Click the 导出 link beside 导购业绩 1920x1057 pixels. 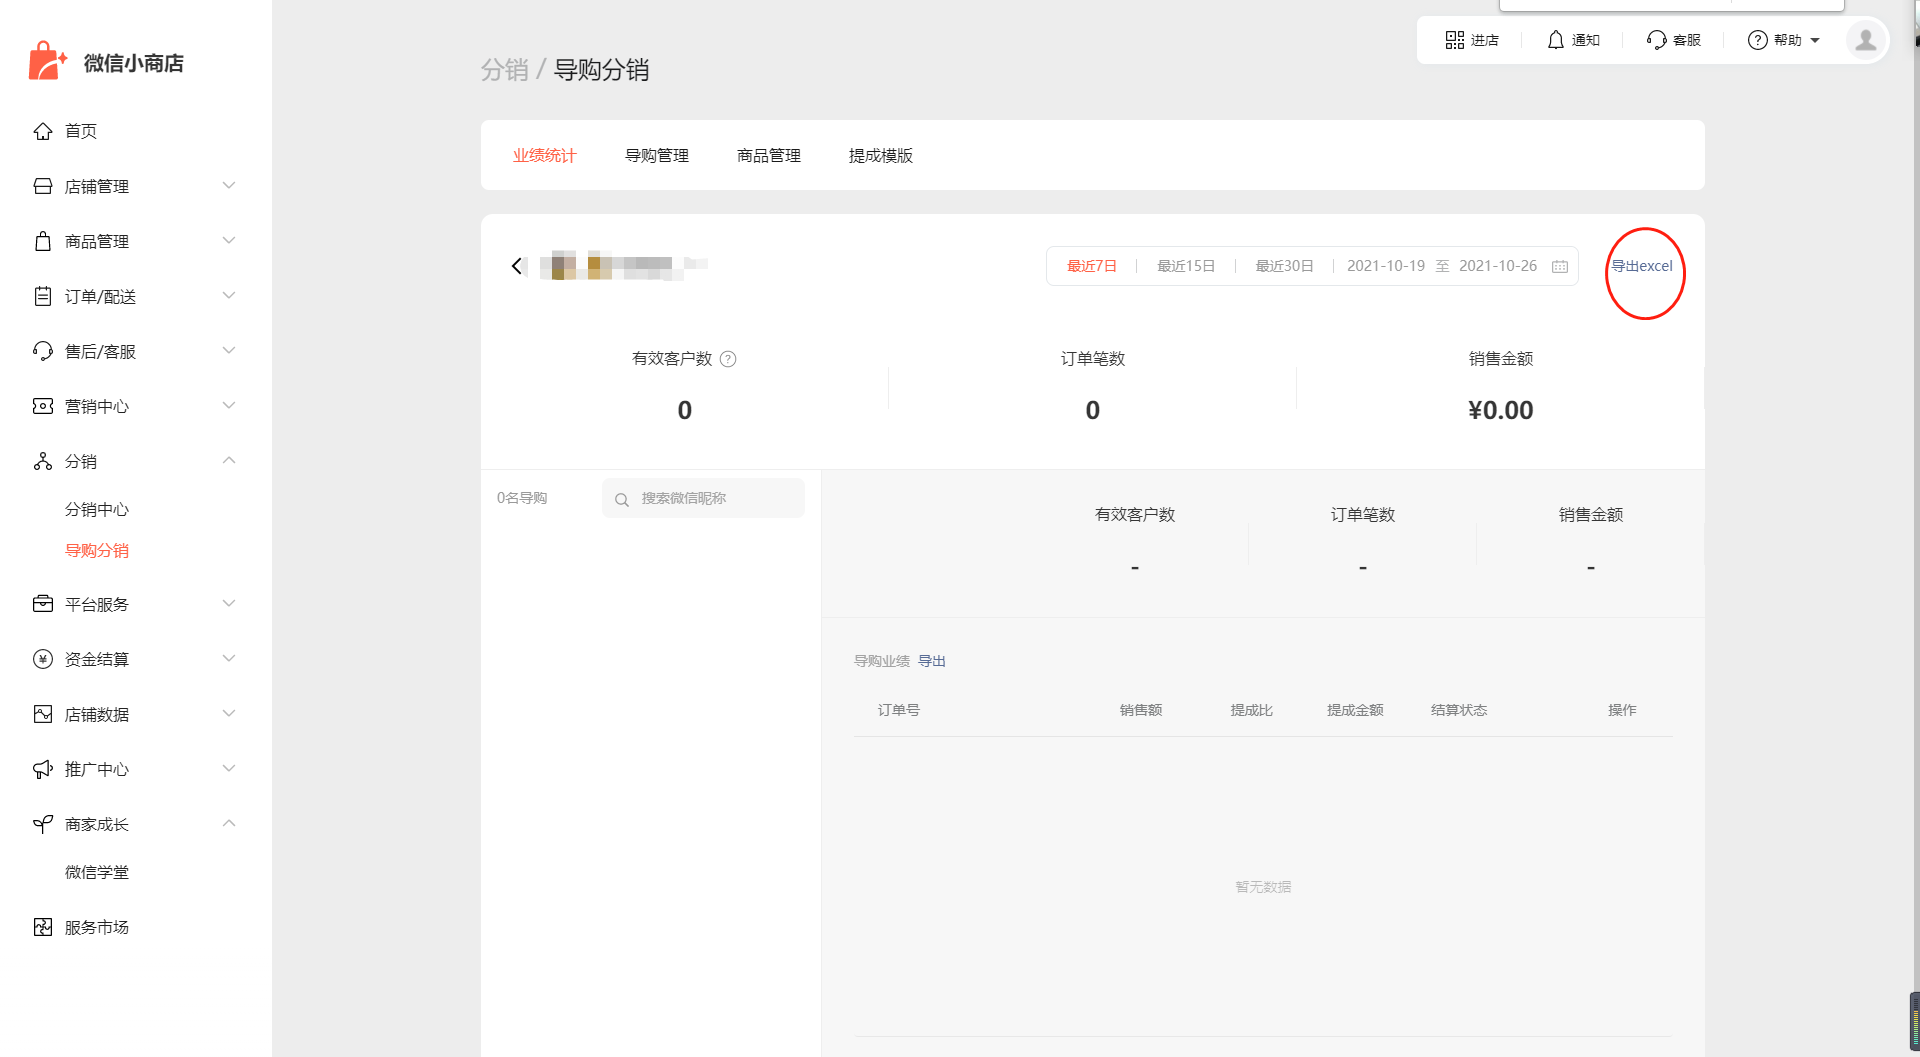coord(932,661)
